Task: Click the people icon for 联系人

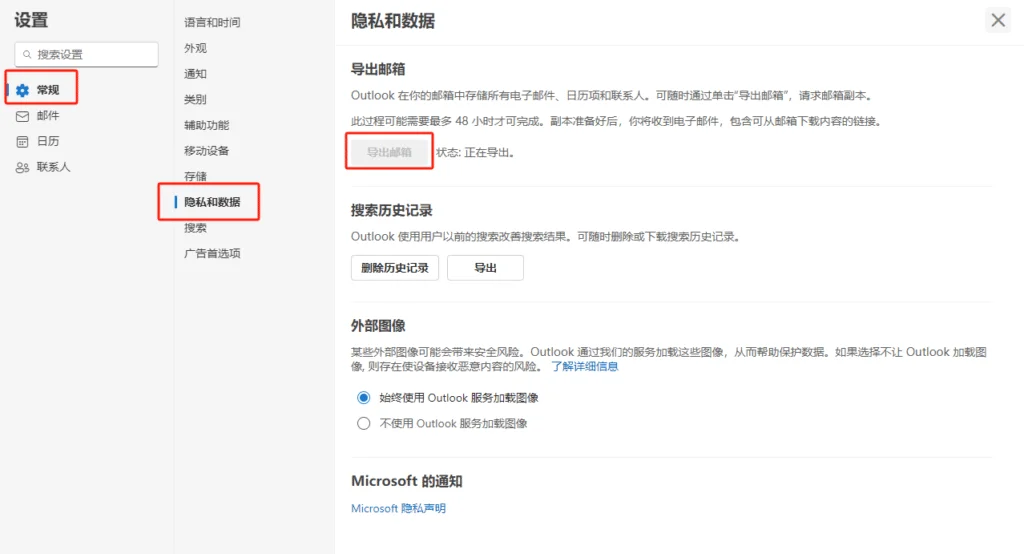Action: tap(22, 168)
